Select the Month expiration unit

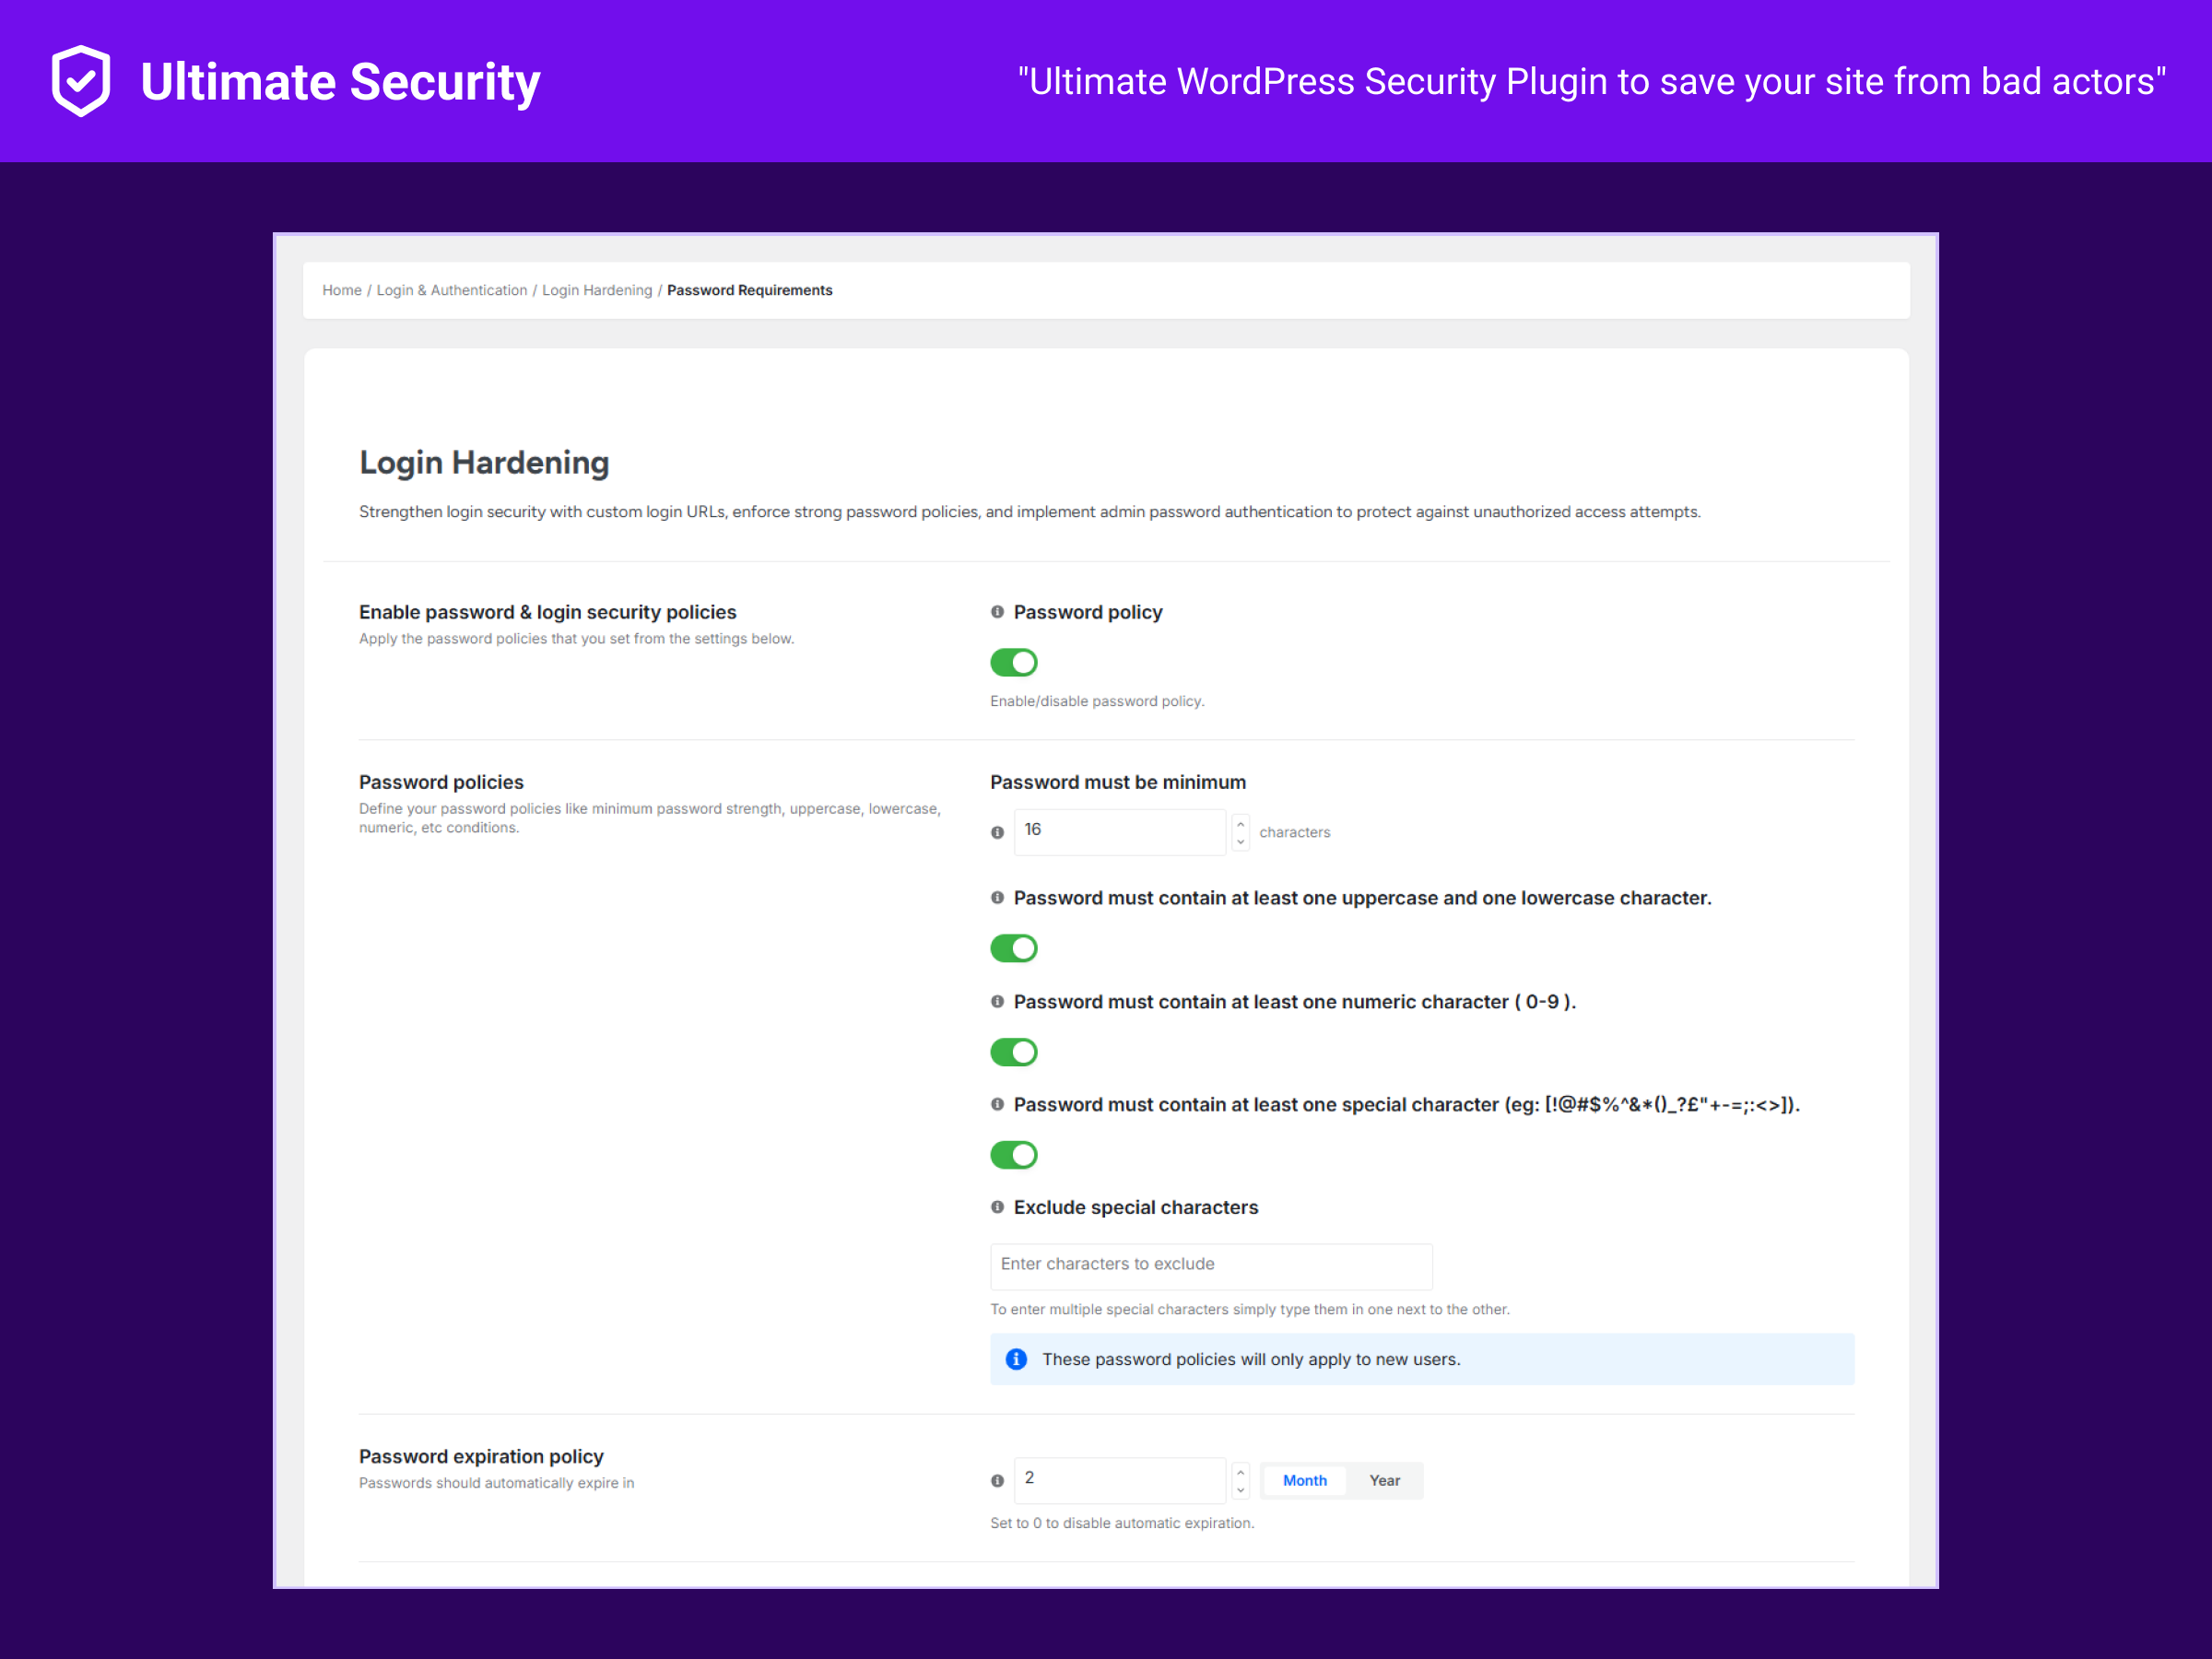1304,1480
